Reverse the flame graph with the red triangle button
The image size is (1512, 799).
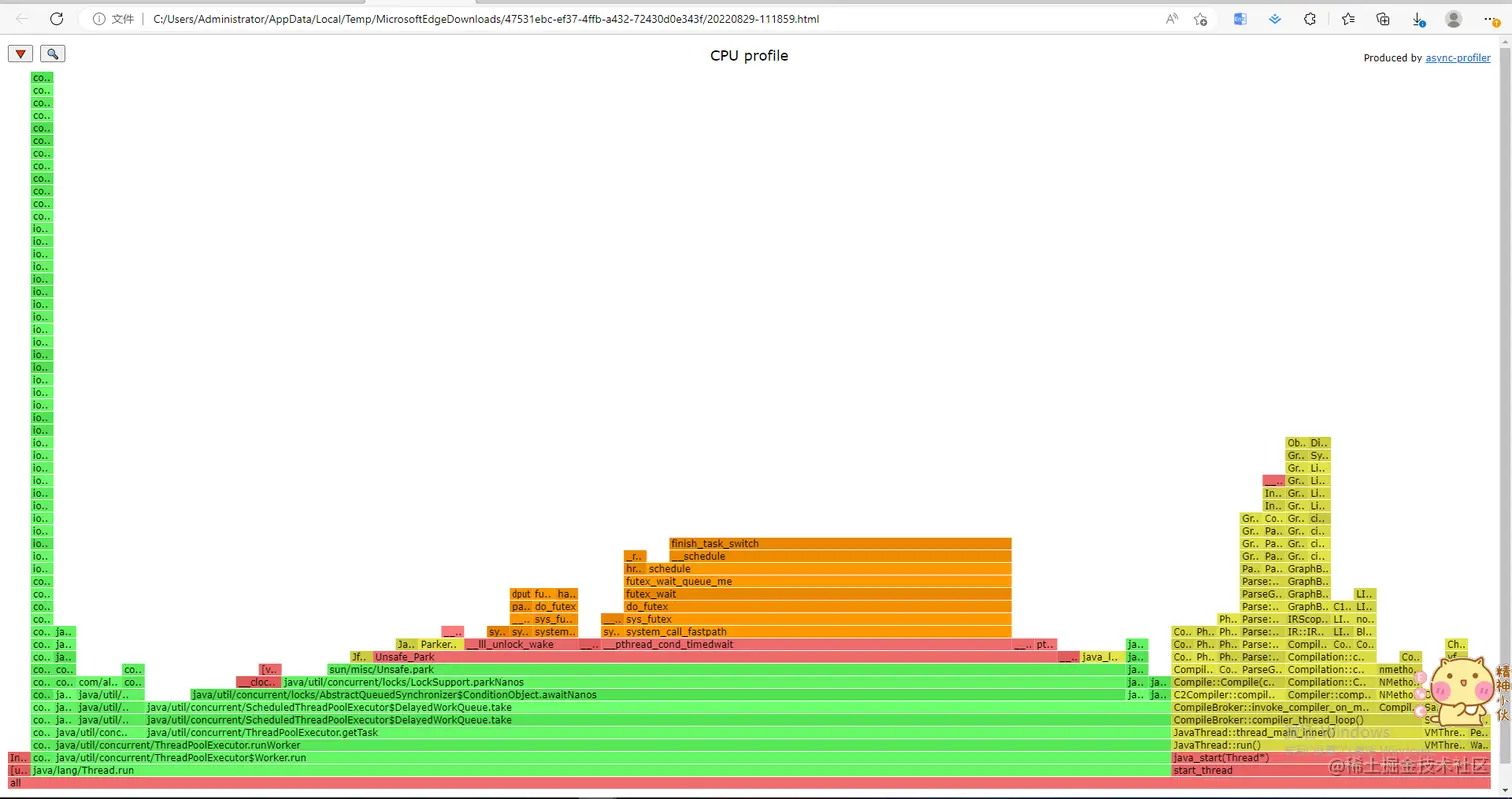click(20, 54)
